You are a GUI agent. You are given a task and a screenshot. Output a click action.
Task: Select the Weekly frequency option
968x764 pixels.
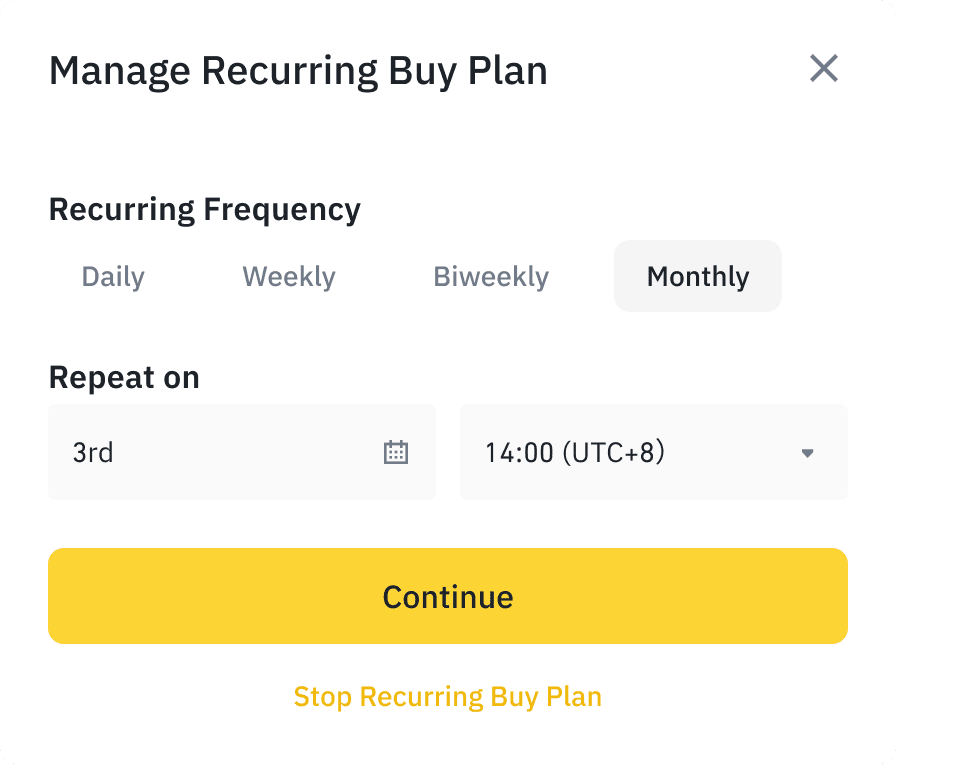[x=288, y=276]
